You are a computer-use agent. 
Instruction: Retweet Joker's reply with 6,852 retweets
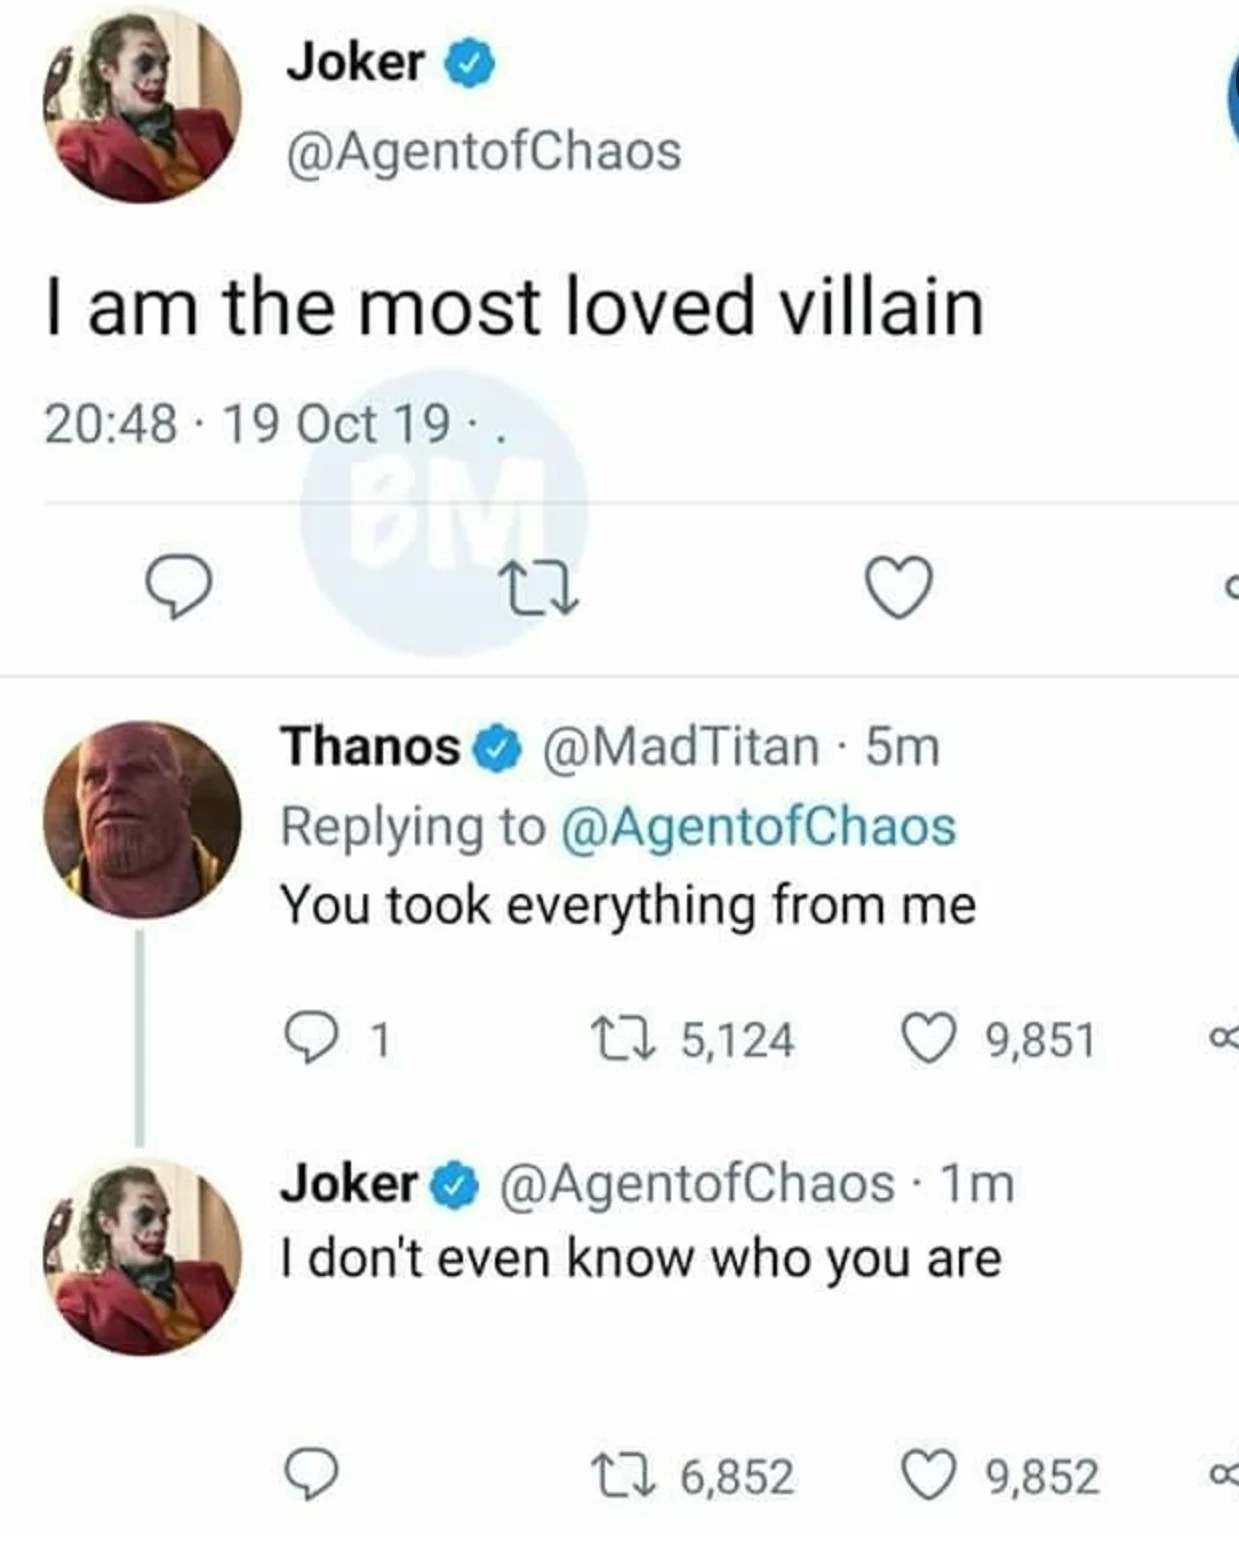[x=622, y=1475]
